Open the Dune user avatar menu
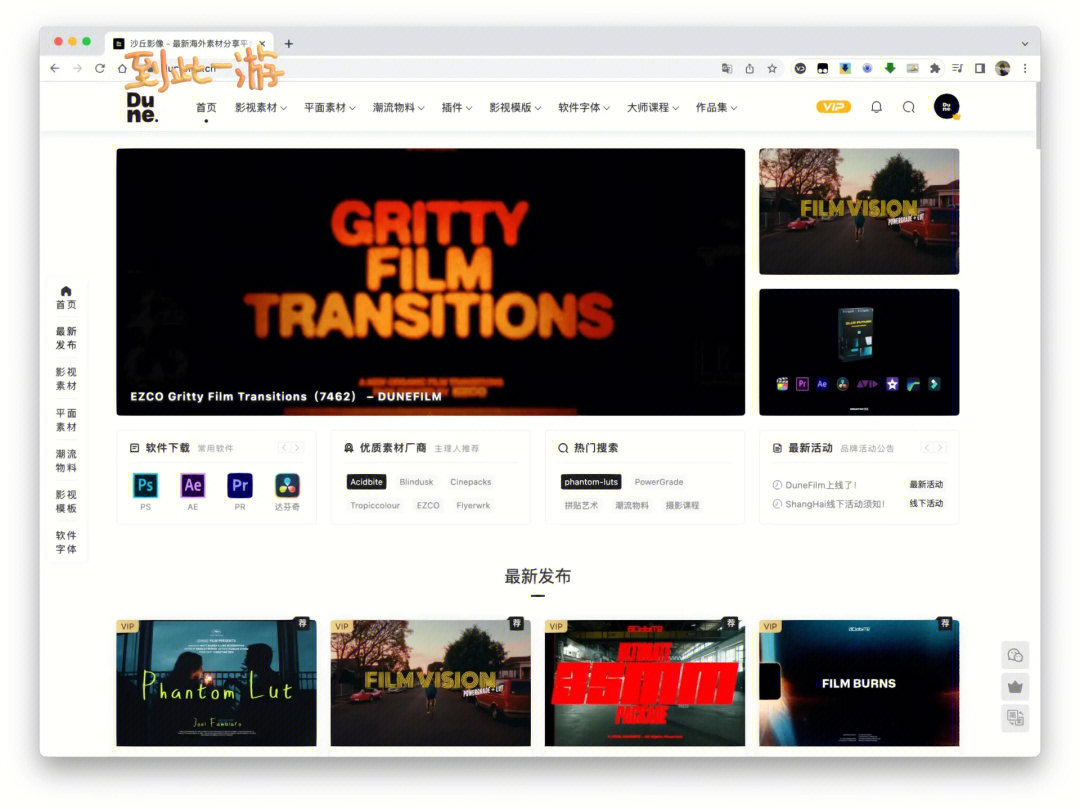The image size is (1080, 809). [x=946, y=107]
